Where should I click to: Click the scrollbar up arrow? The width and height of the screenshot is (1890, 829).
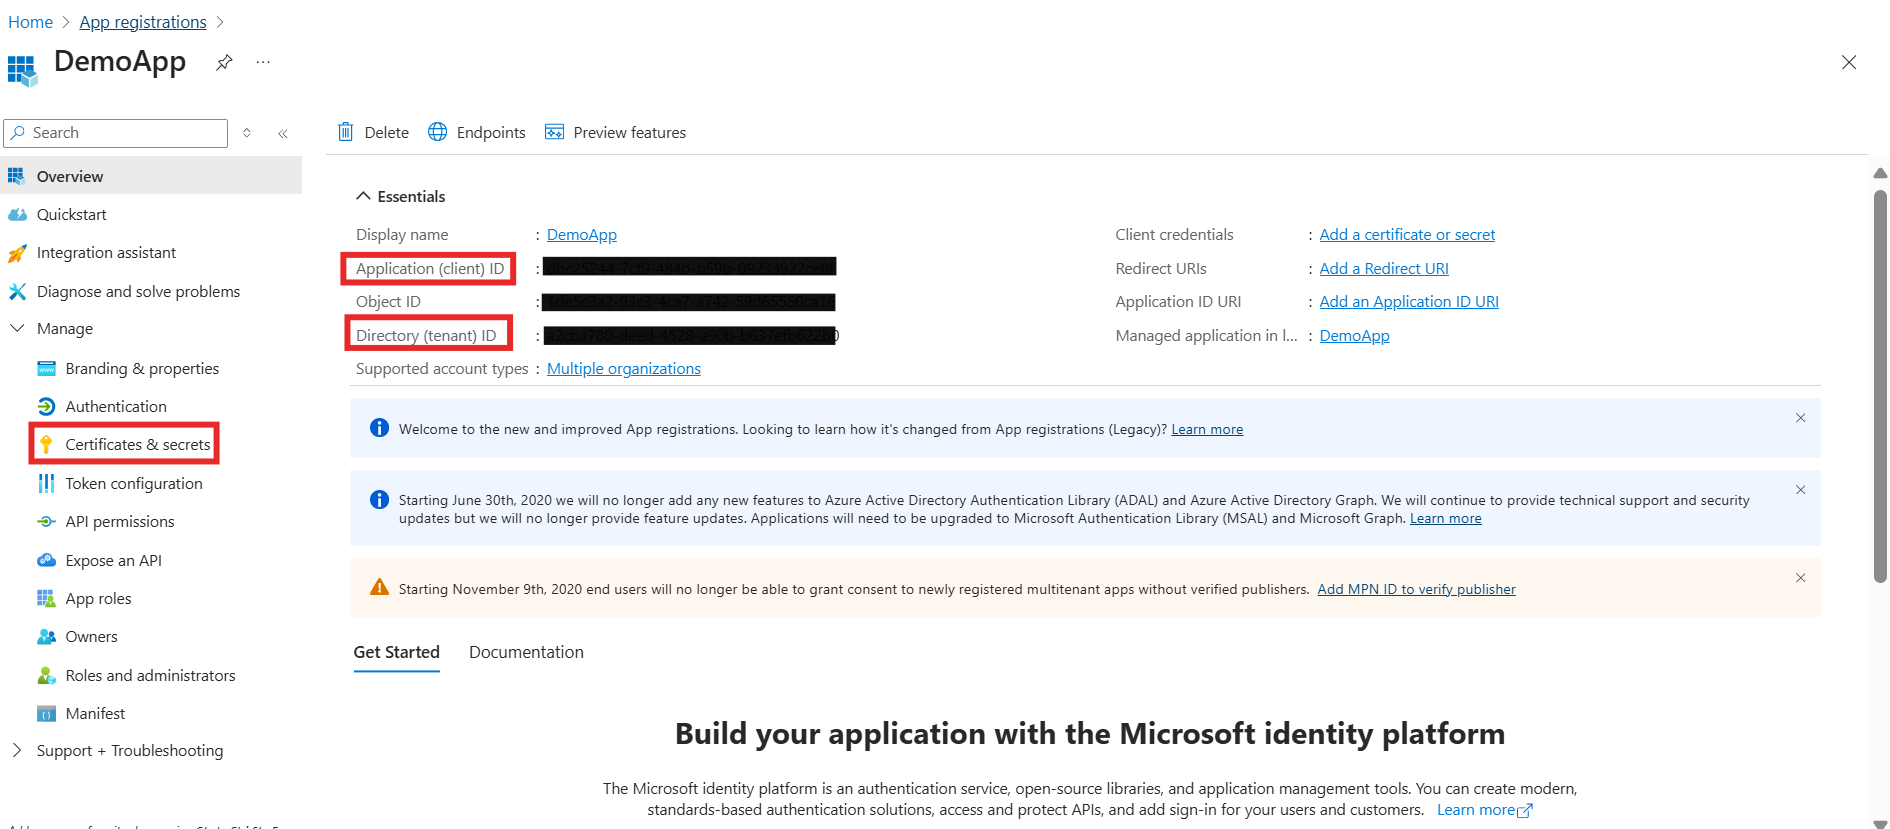pyautogui.click(x=1880, y=173)
